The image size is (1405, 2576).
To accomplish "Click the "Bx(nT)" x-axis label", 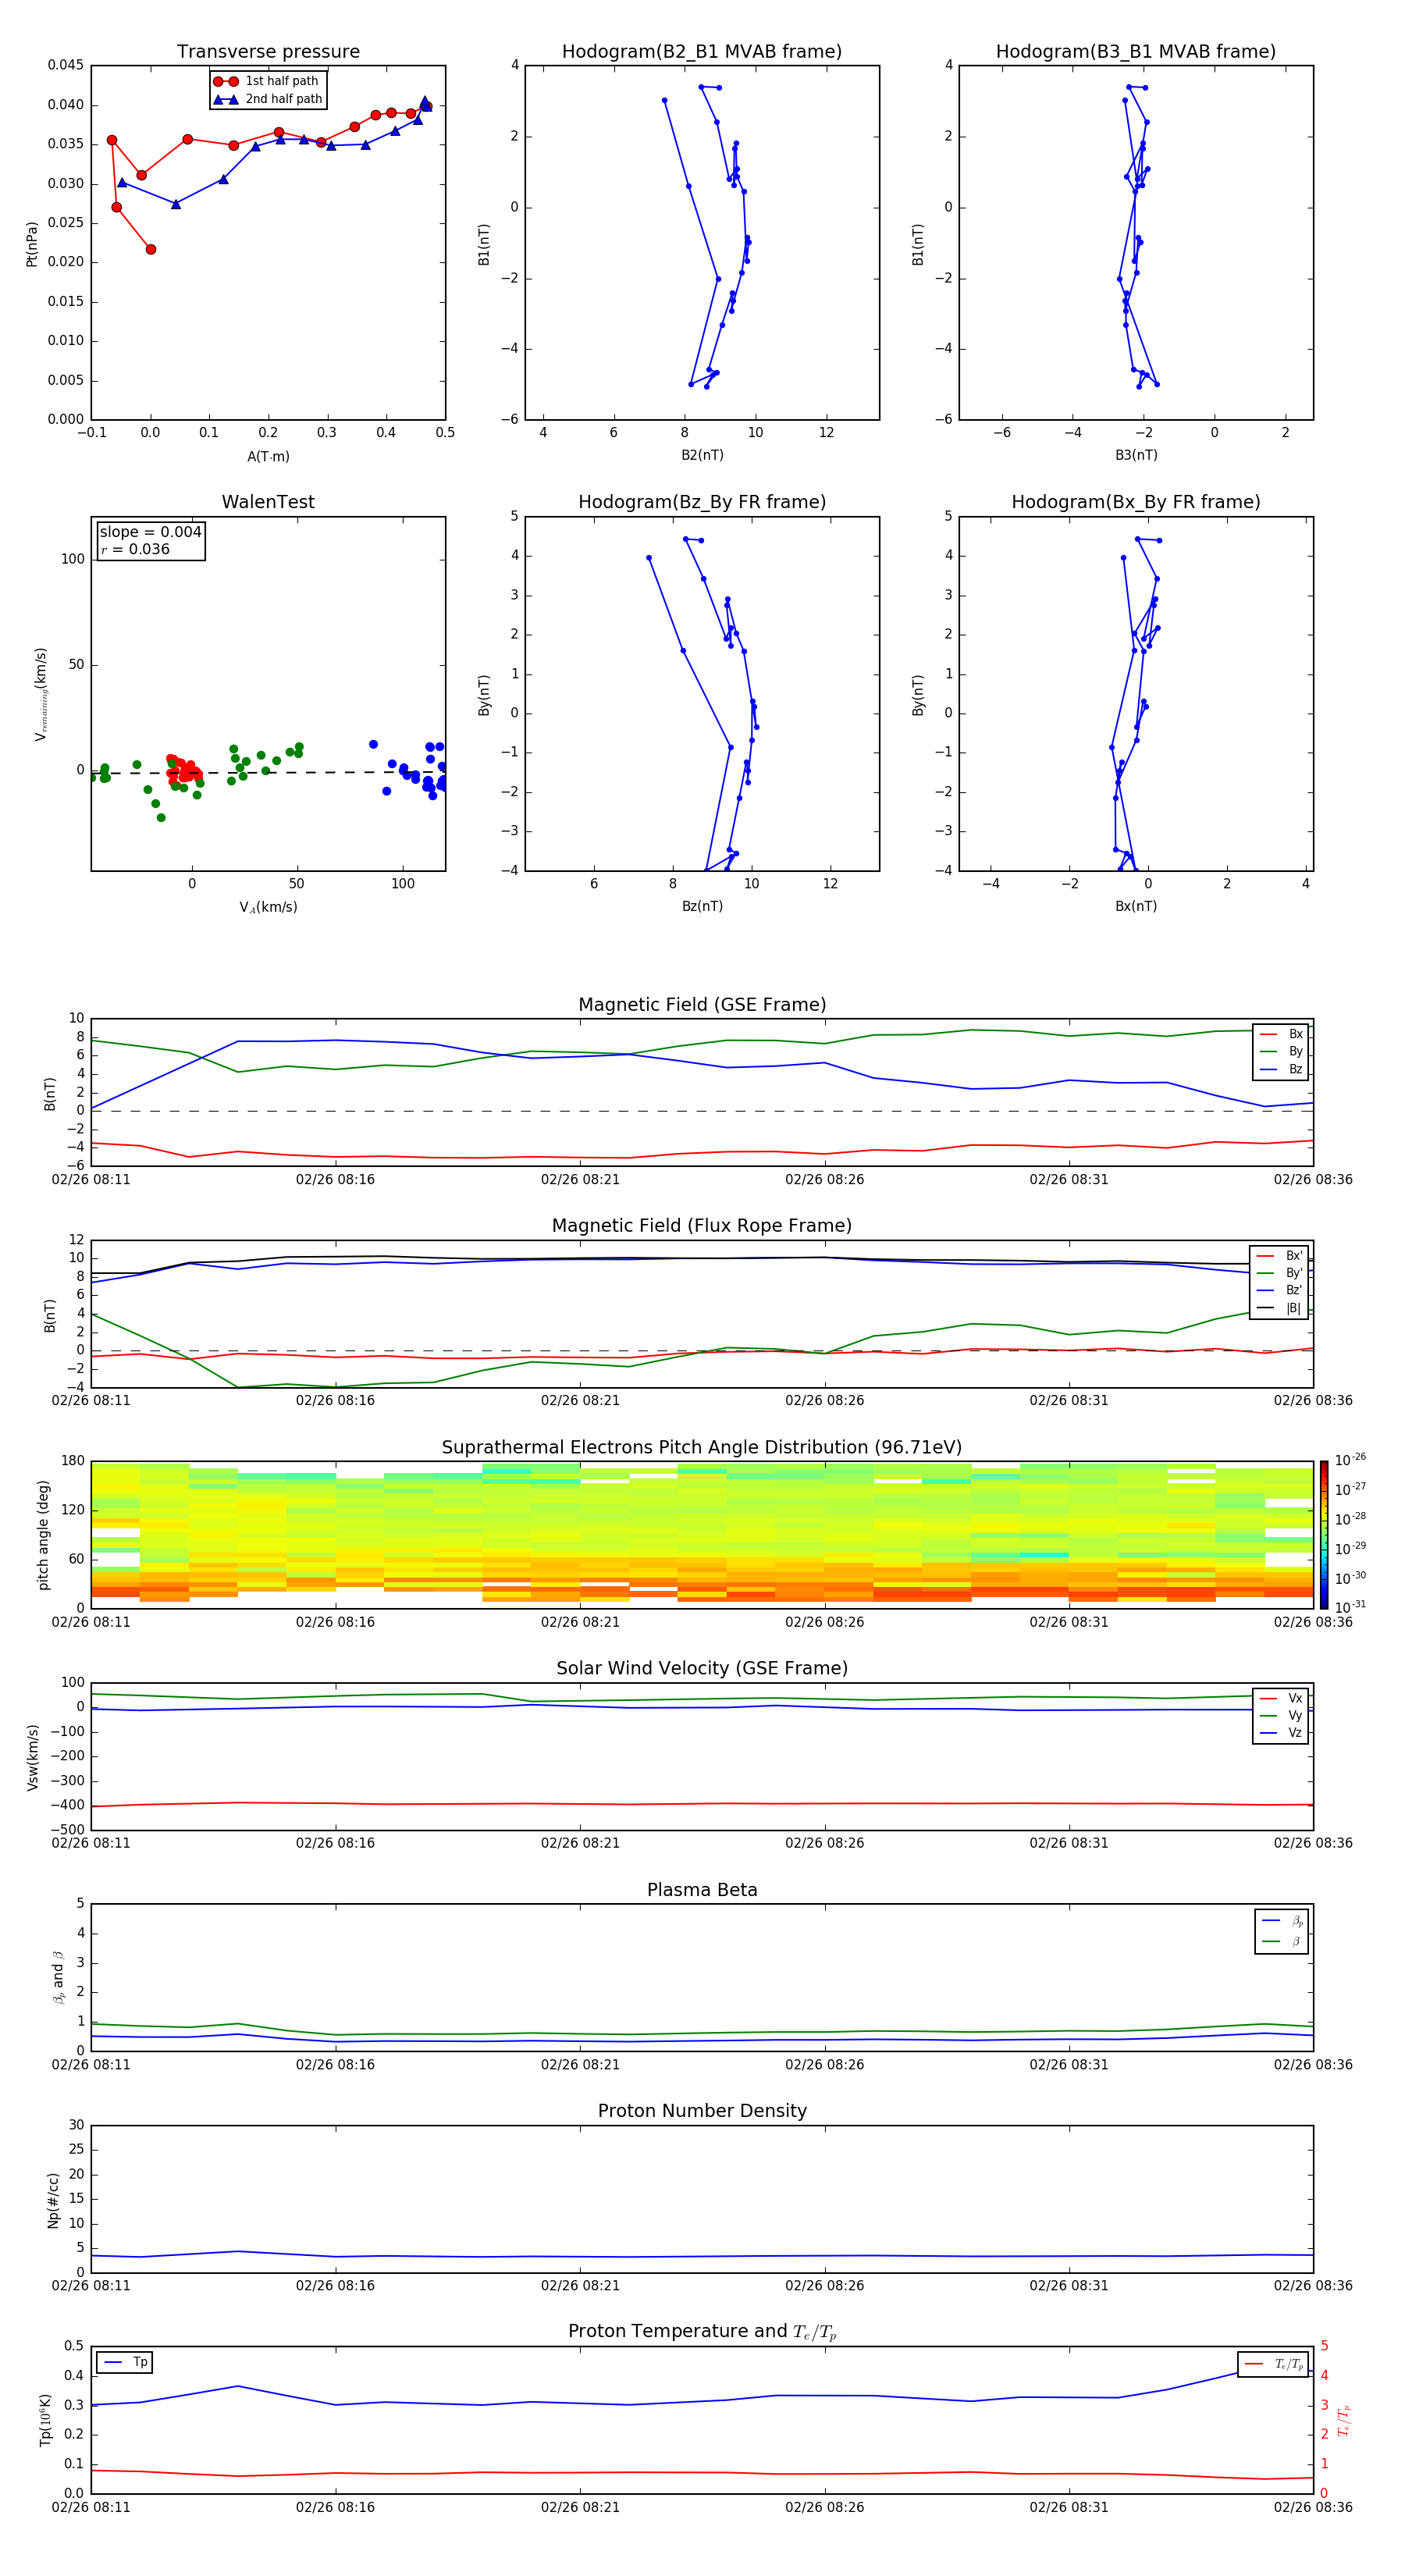I will (x=1136, y=907).
